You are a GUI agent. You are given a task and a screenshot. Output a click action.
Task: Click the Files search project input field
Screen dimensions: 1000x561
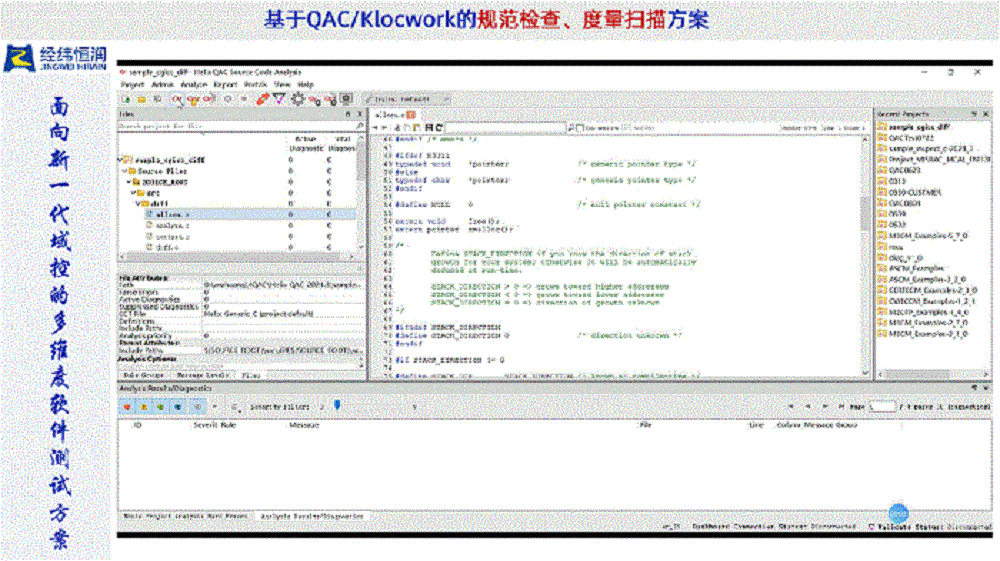pos(236,126)
